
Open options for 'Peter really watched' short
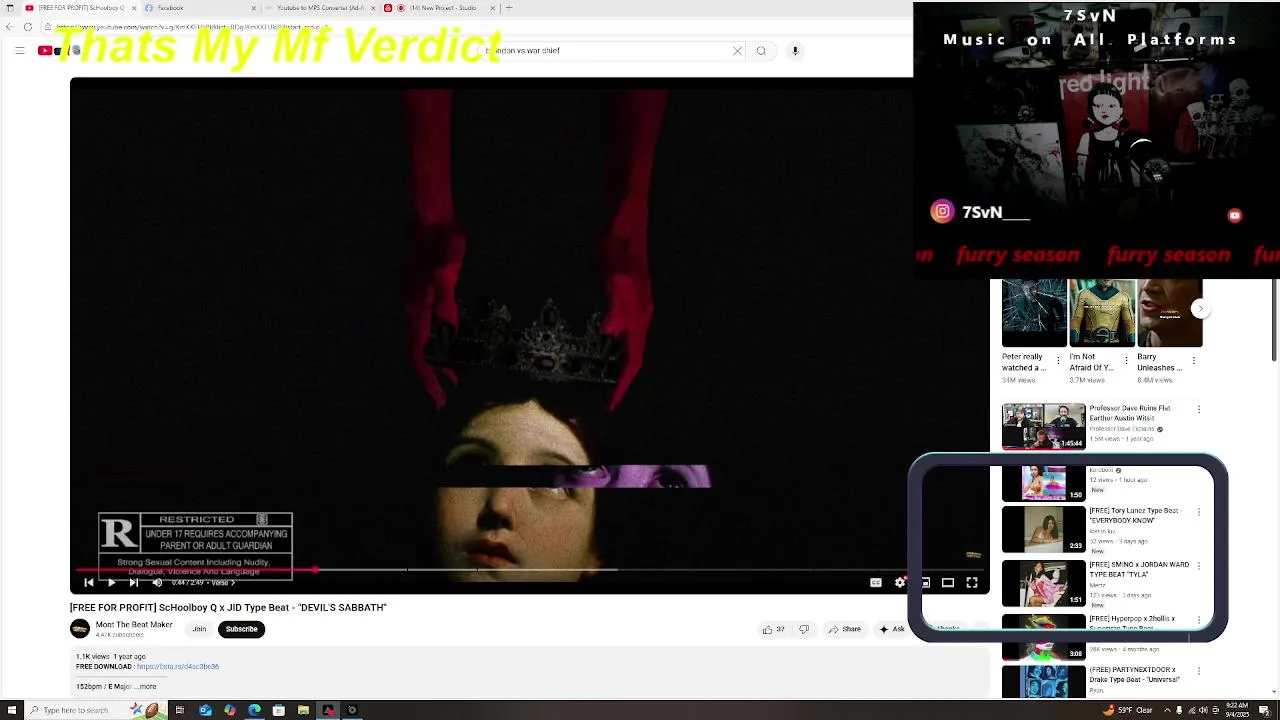click(1059, 361)
